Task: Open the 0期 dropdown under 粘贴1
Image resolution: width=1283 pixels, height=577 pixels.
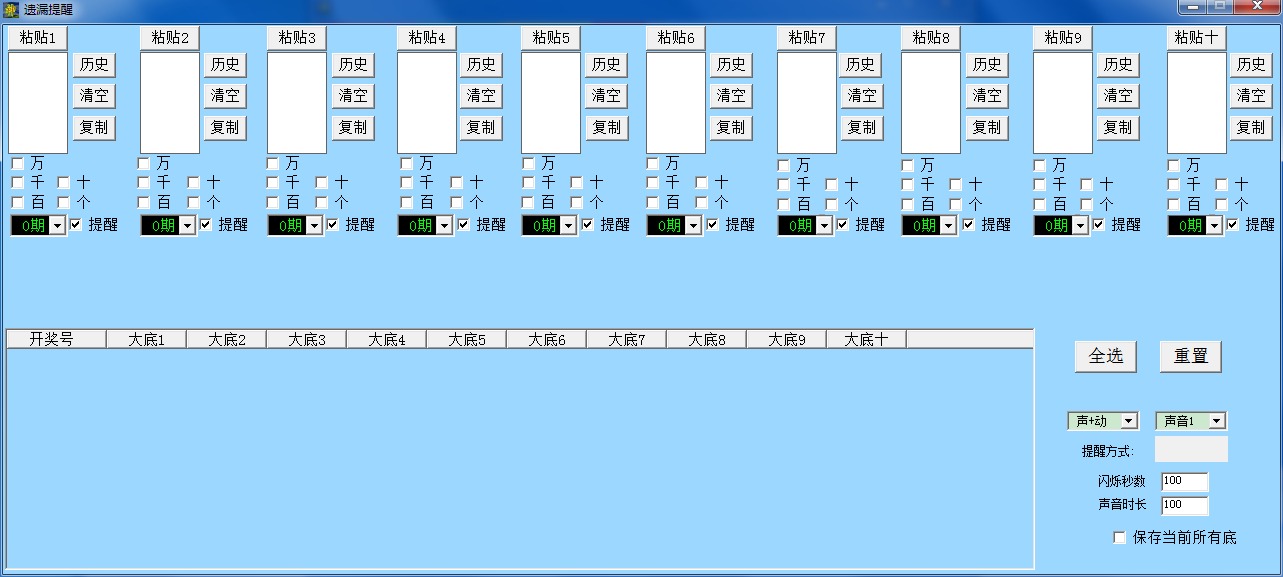Action: click(57, 226)
